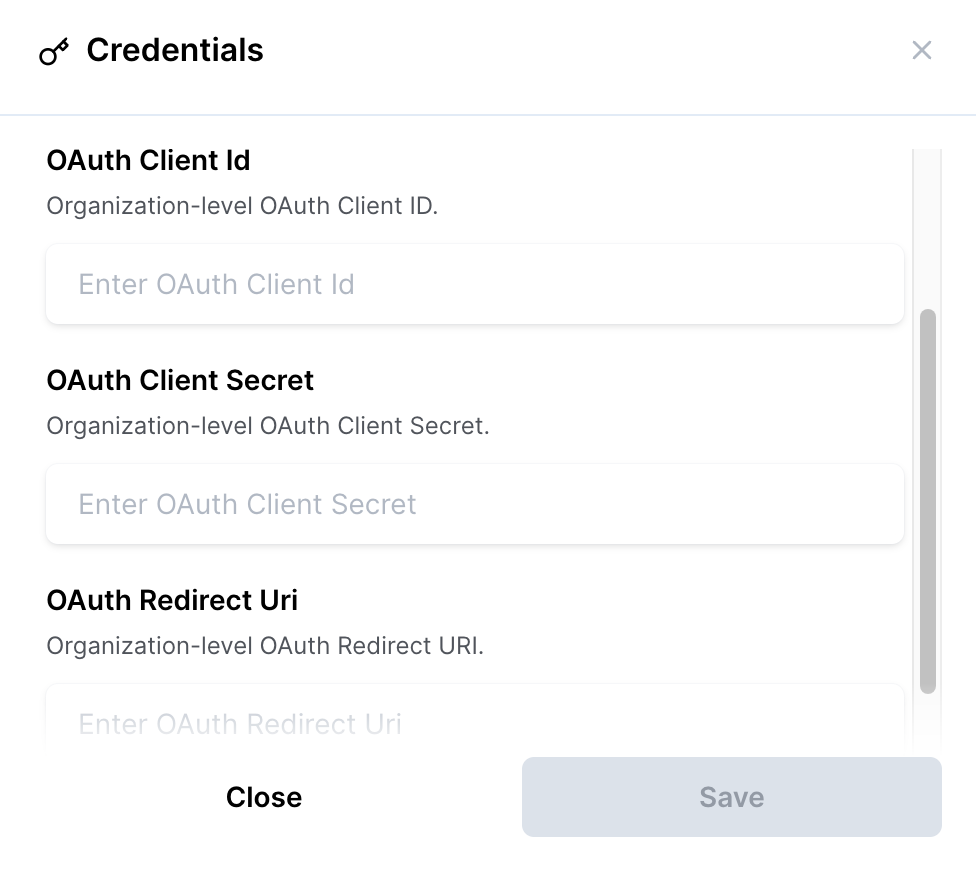Viewport: 976px width, 870px height.
Task: Click the OAuth Client Secret label
Action: point(180,380)
